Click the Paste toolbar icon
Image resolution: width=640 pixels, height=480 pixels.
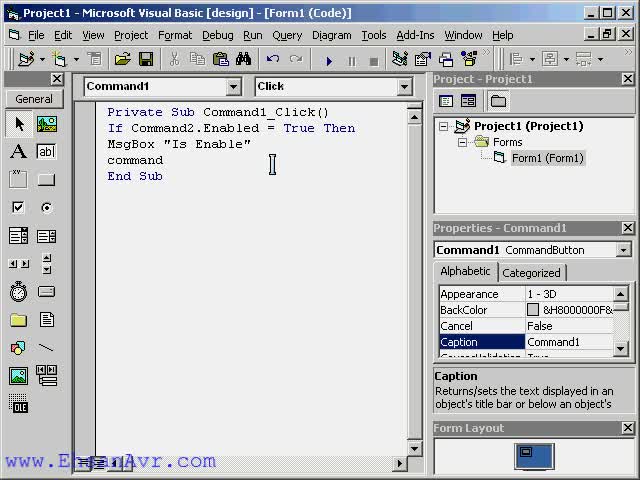(x=220, y=60)
